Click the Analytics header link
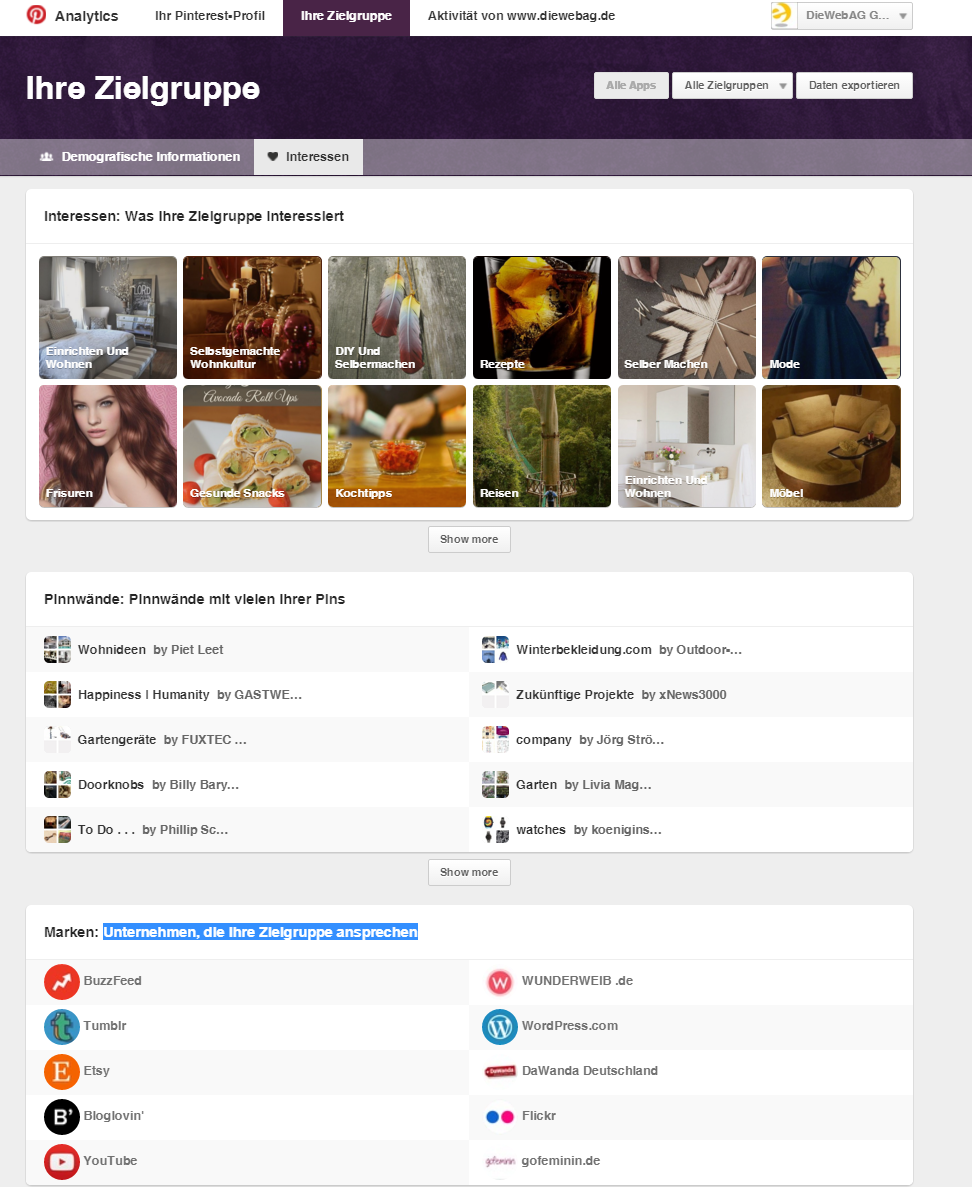 click(x=86, y=16)
